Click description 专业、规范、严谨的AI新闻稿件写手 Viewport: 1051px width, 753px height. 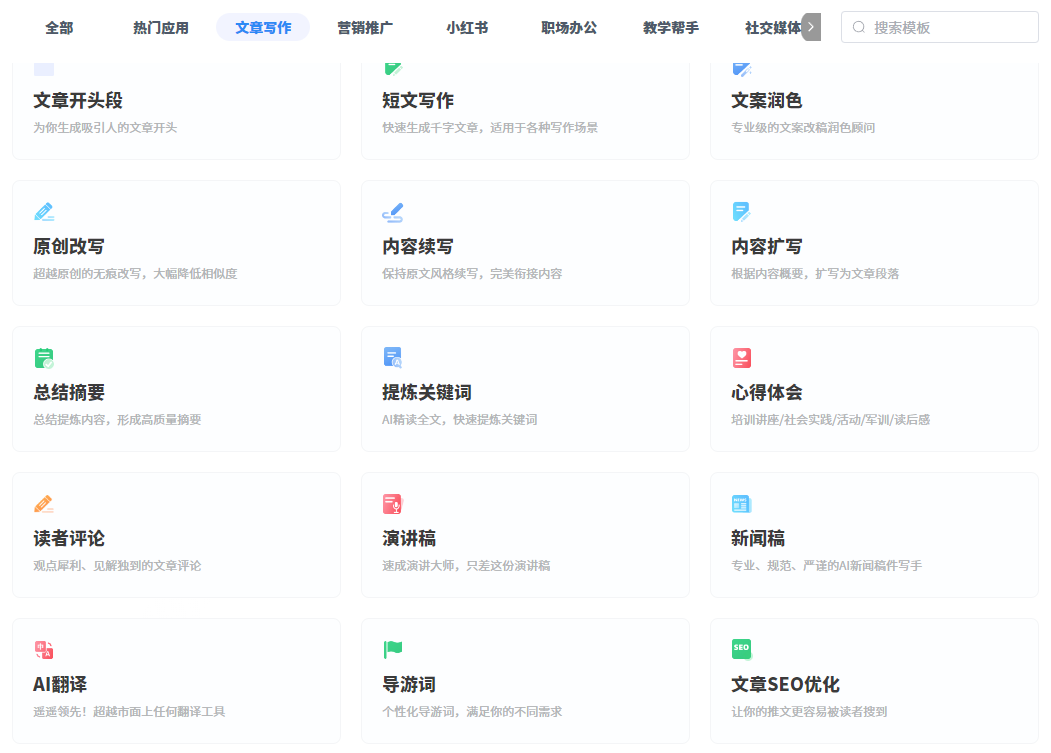pyautogui.click(x=826, y=566)
